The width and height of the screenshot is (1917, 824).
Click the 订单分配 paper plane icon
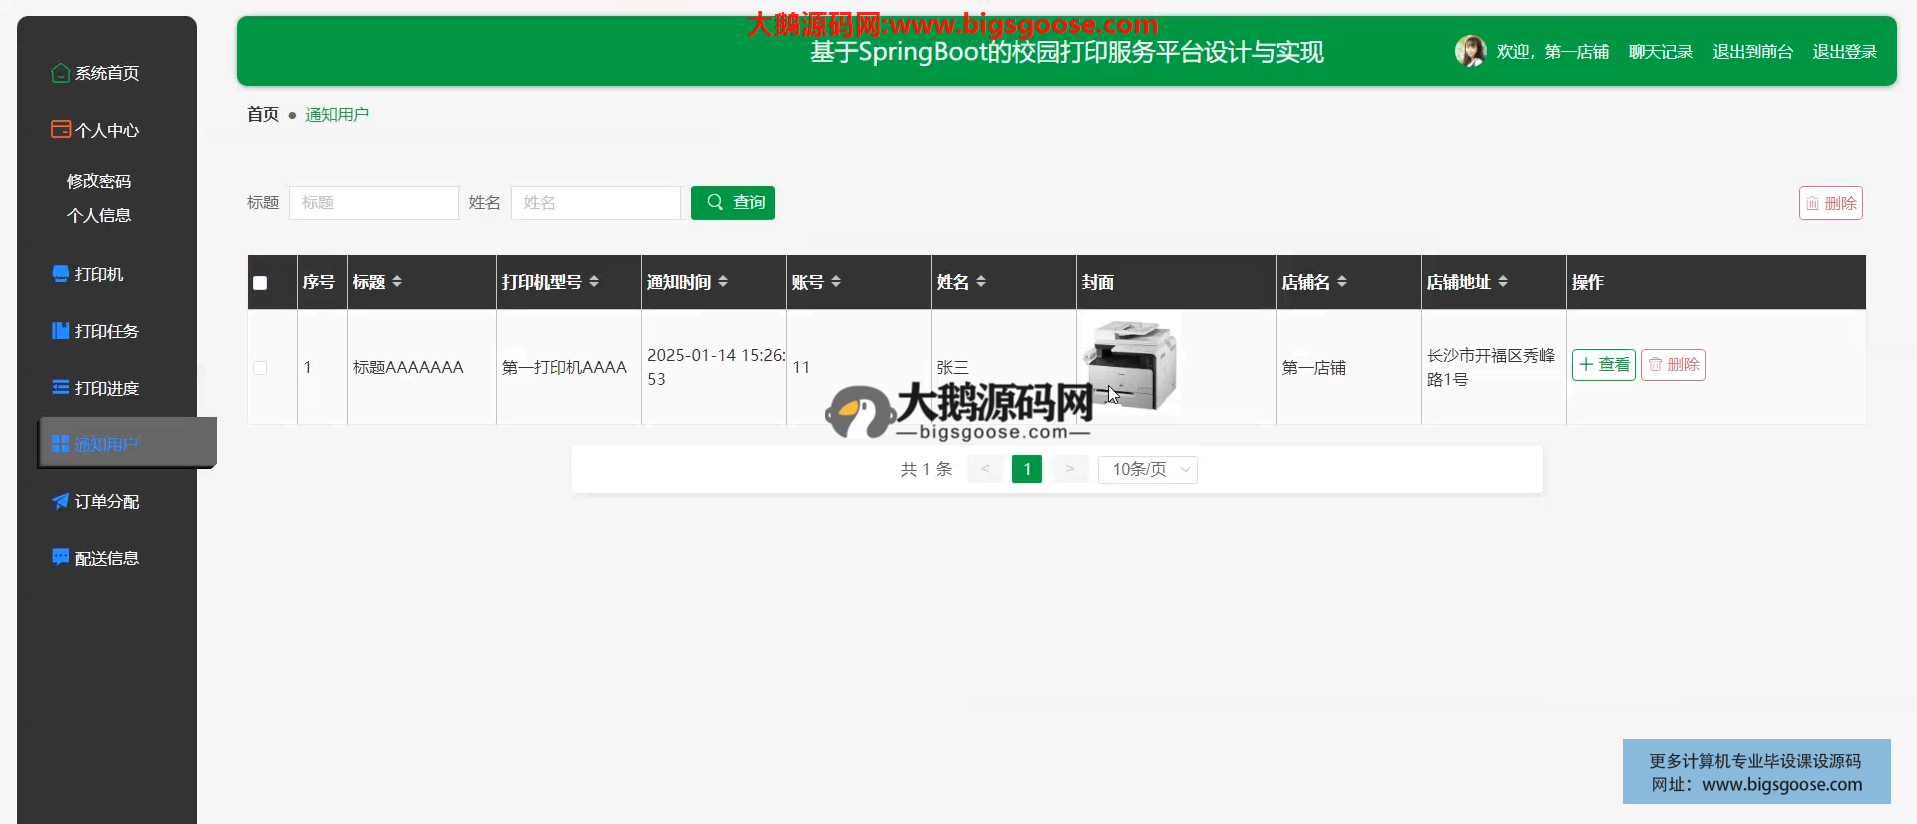pyautogui.click(x=60, y=501)
